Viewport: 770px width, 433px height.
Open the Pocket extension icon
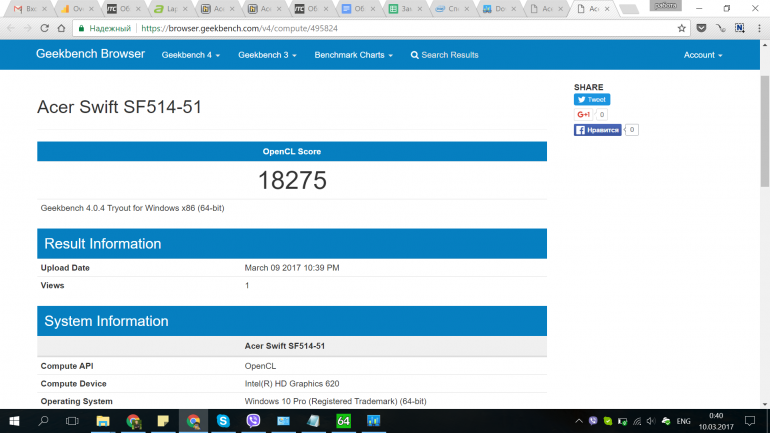[701, 28]
